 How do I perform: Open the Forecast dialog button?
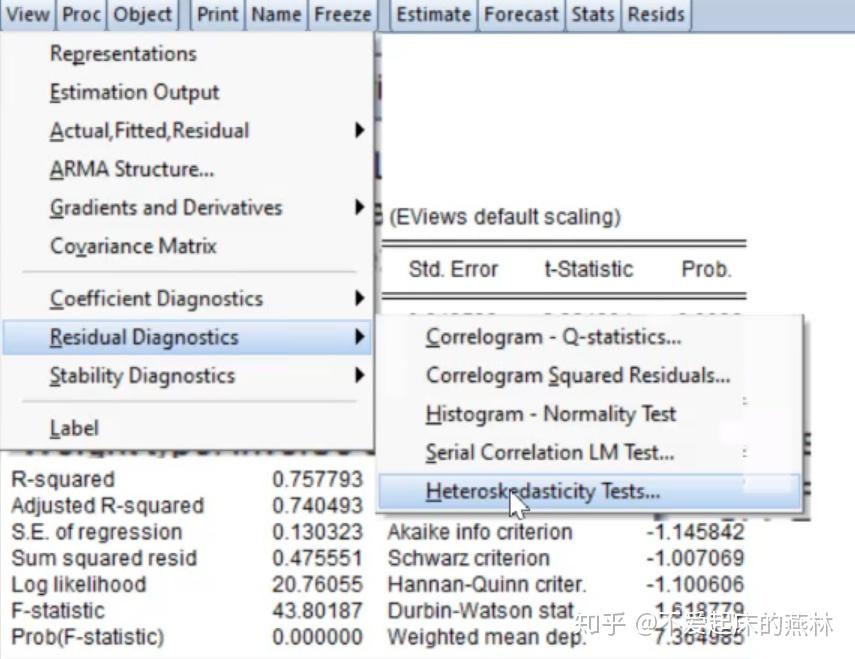[x=522, y=14]
